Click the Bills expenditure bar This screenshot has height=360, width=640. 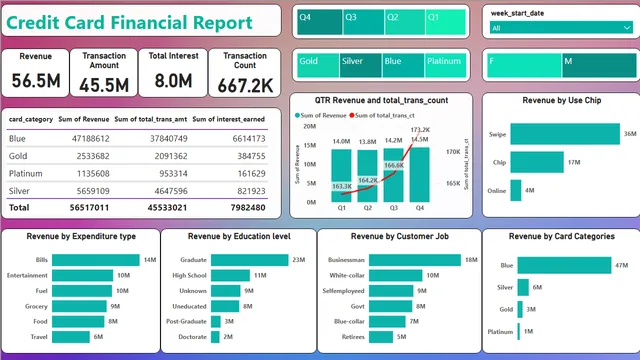[x=96, y=260]
